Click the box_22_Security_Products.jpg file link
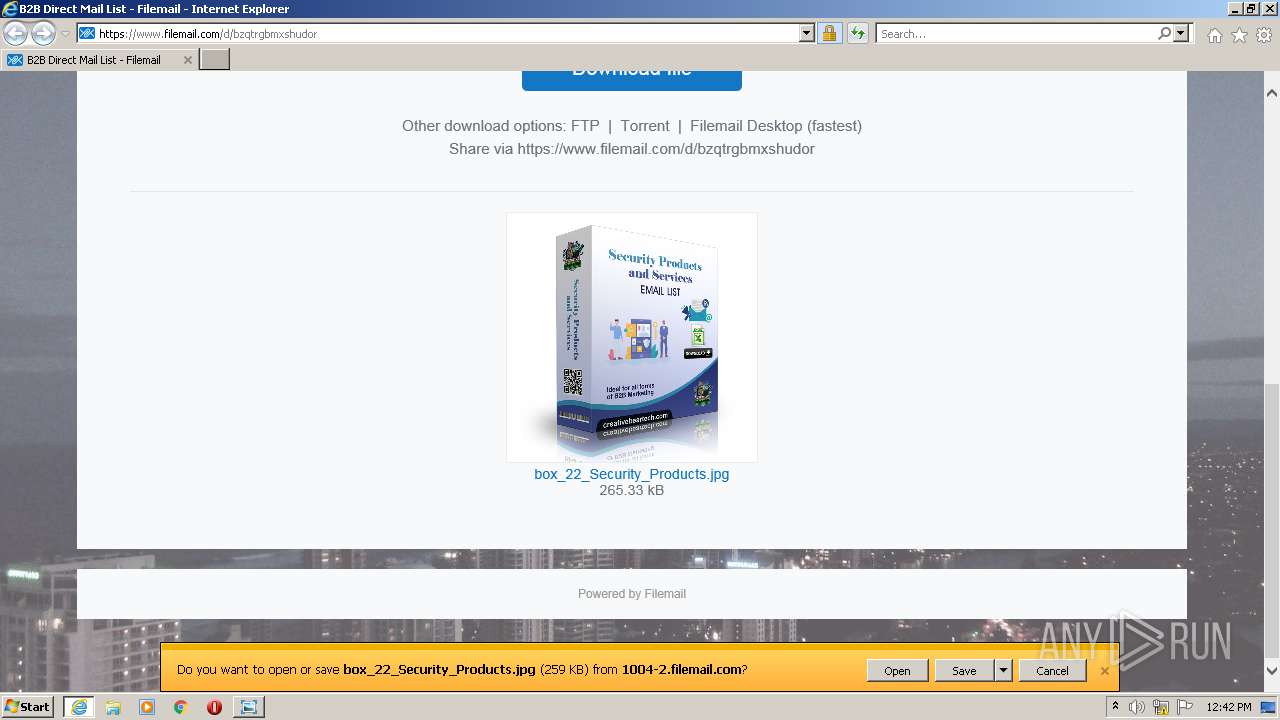 (x=632, y=474)
